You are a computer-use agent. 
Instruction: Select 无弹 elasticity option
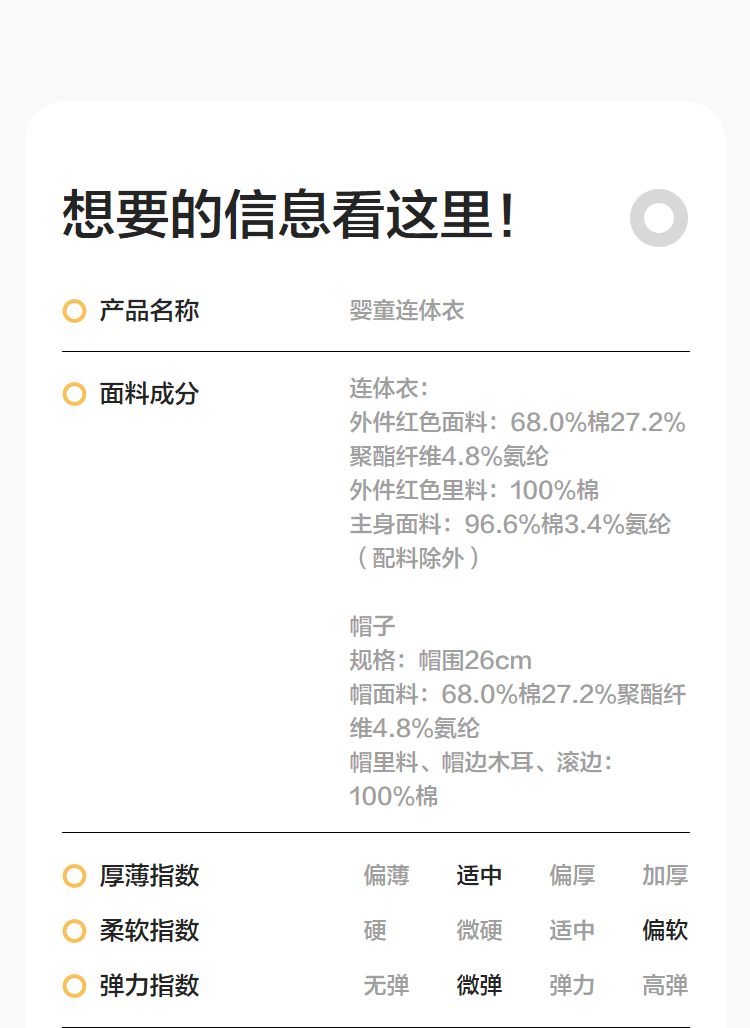(x=386, y=986)
